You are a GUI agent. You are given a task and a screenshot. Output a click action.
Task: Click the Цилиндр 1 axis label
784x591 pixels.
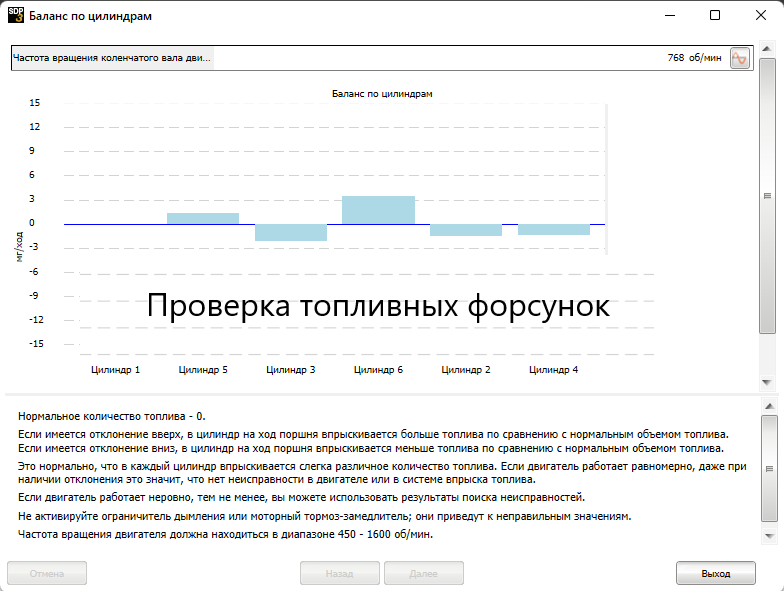[116, 370]
